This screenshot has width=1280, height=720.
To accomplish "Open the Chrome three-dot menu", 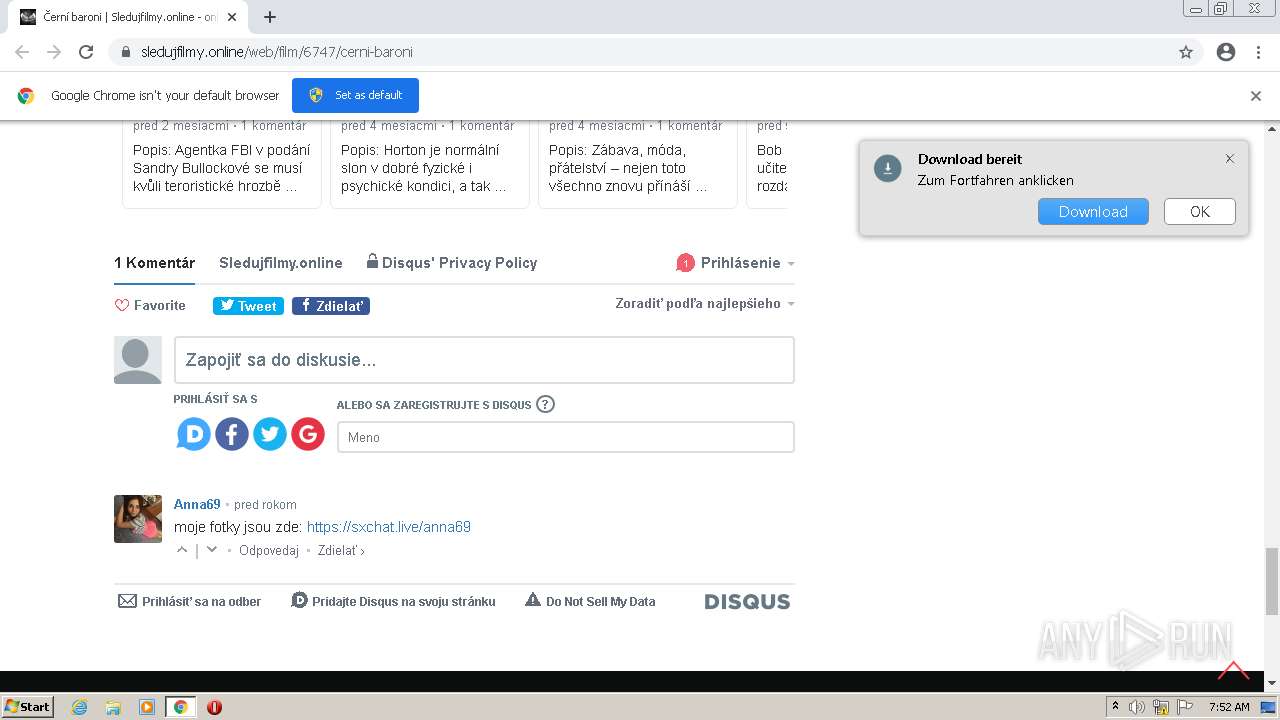I will 1258,52.
